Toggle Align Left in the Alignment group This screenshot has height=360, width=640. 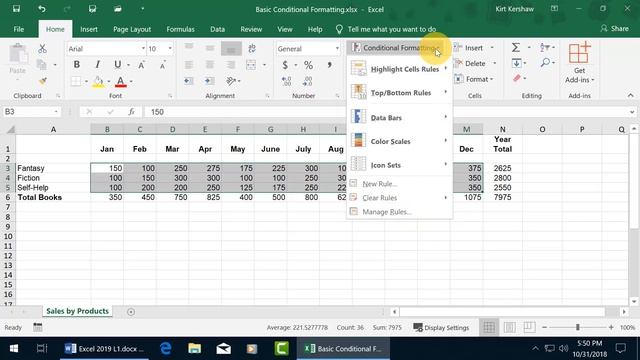click(x=189, y=64)
